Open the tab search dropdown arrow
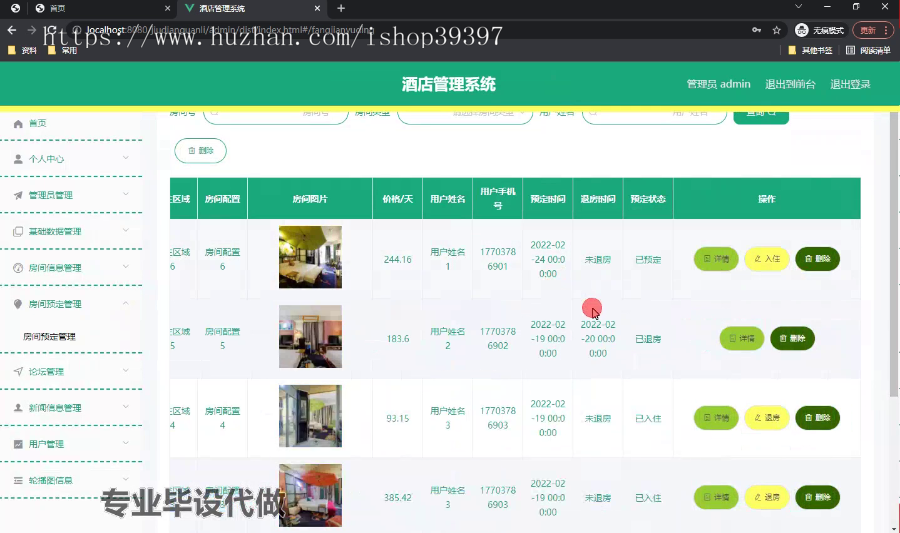The height and width of the screenshot is (533, 900). point(798,7)
